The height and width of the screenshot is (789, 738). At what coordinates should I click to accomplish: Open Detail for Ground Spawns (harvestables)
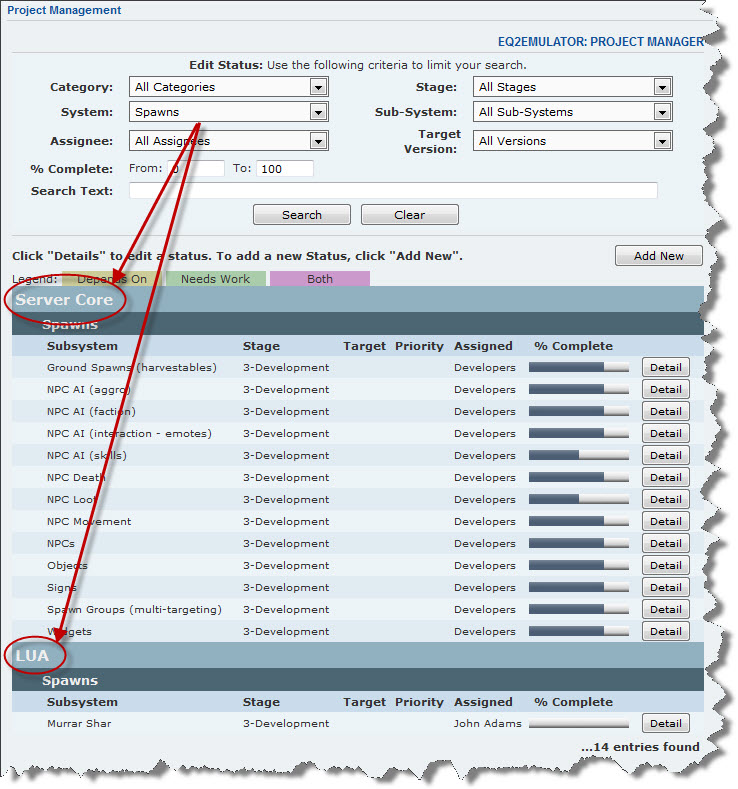(x=665, y=368)
